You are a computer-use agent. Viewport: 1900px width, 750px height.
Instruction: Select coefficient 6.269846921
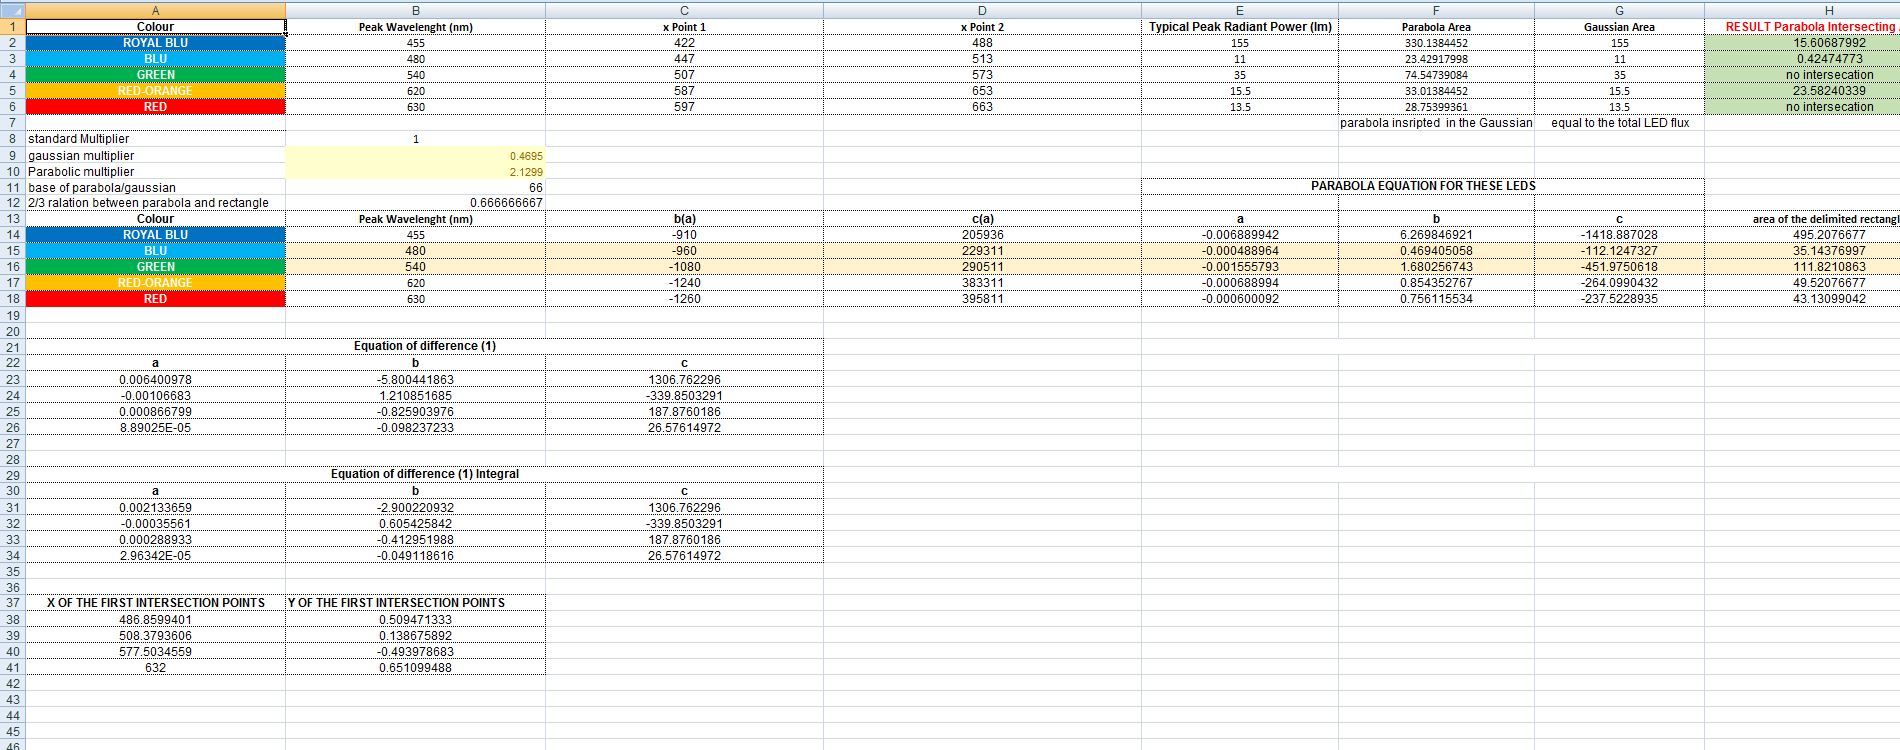click(x=1436, y=235)
